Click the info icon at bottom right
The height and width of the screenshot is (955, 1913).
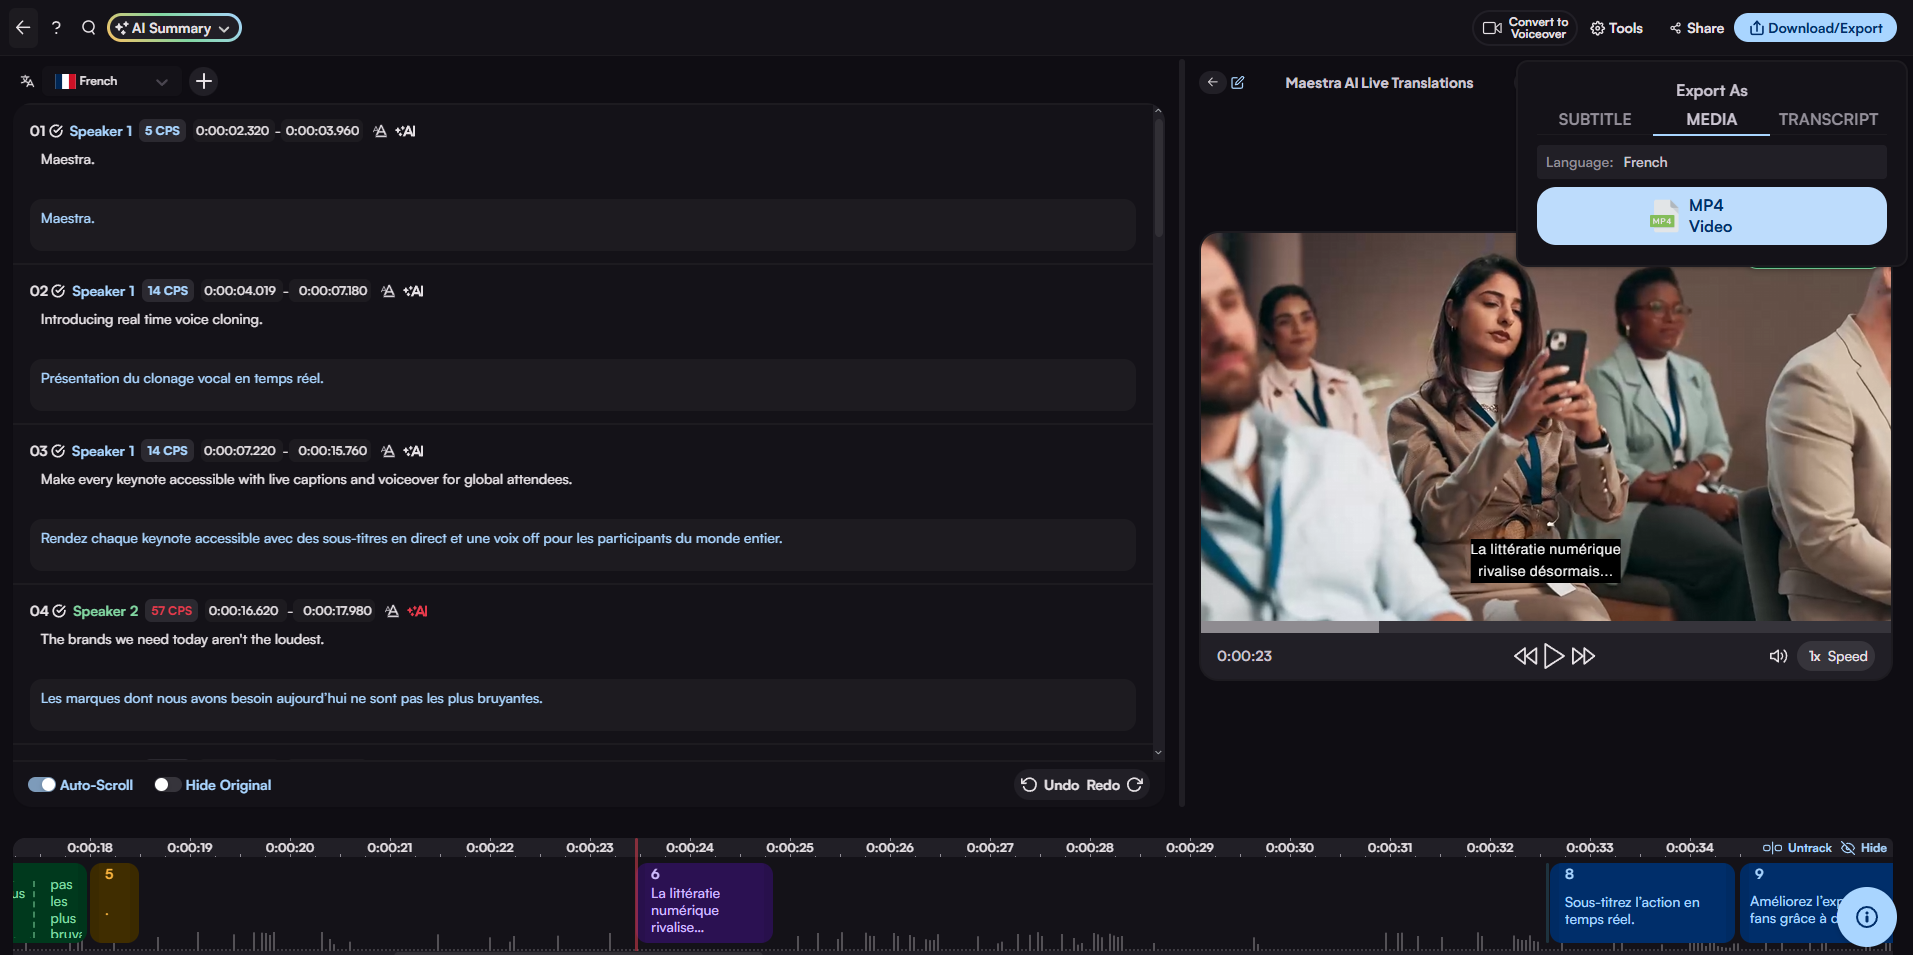pyautogui.click(x=1866, y=917)
